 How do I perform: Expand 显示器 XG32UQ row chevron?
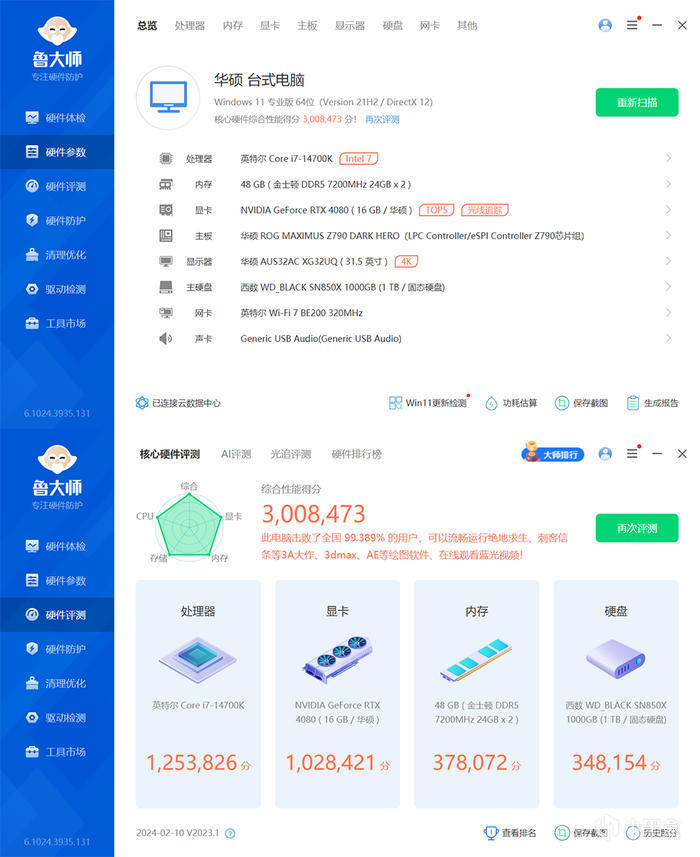click(x=668, y=261)
